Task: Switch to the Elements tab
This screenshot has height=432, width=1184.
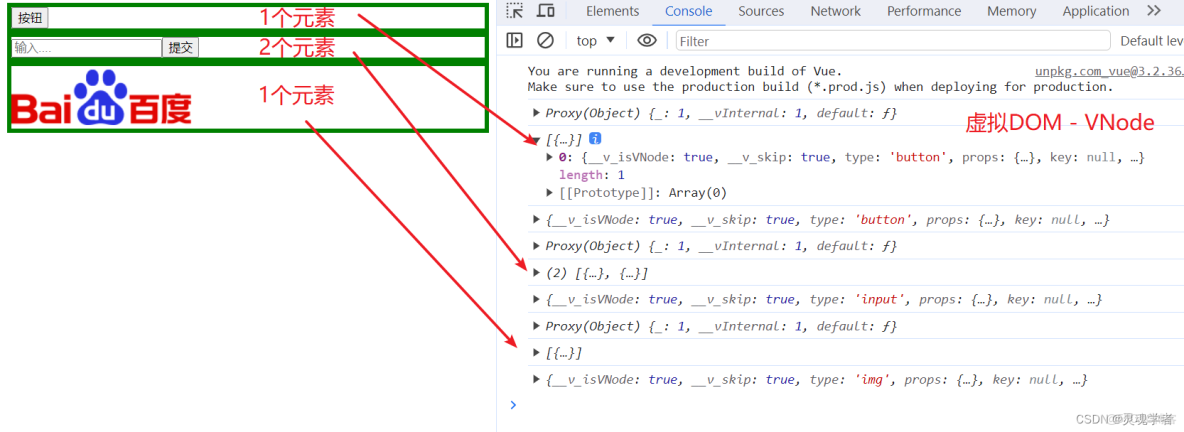Action: coord(612,11)
